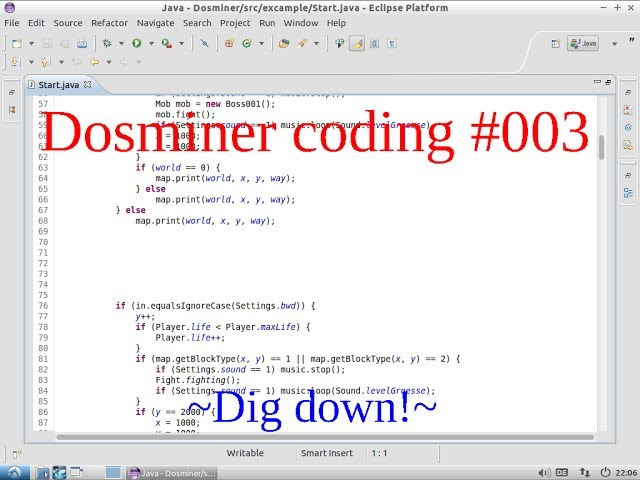640x480 pixels.
Task: Open the New Java Class dropdown arrow
Action: pyautogui.click(x=261, y=44)
